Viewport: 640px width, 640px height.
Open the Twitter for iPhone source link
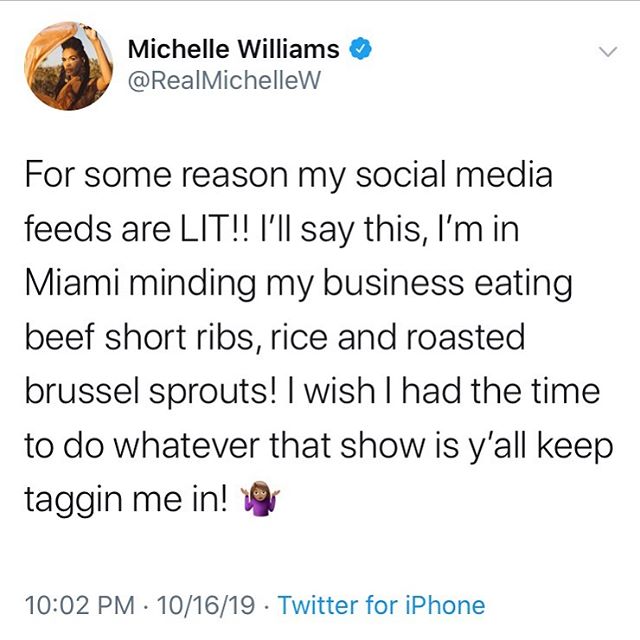click(382, 605)
